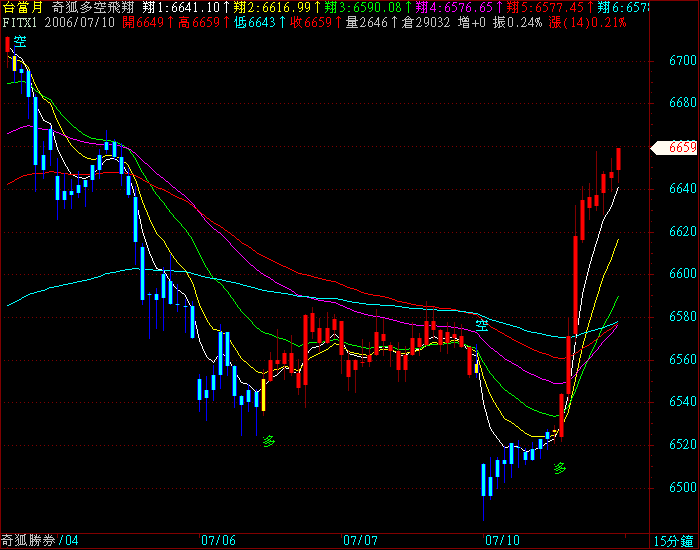Screen dimensions: 700x550
Task: Click the 空 short signal near 07/10
Action: (482, 325)
